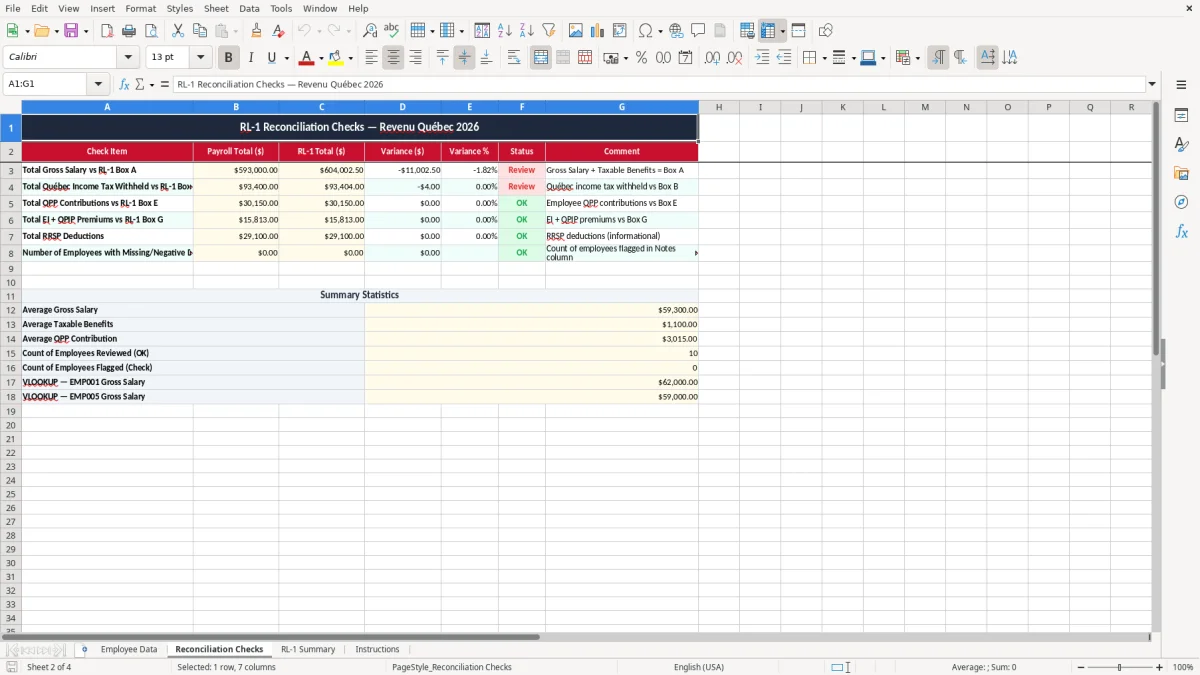Insert hyperlink icon
1200x675 pixels.
tap(676, 31)
